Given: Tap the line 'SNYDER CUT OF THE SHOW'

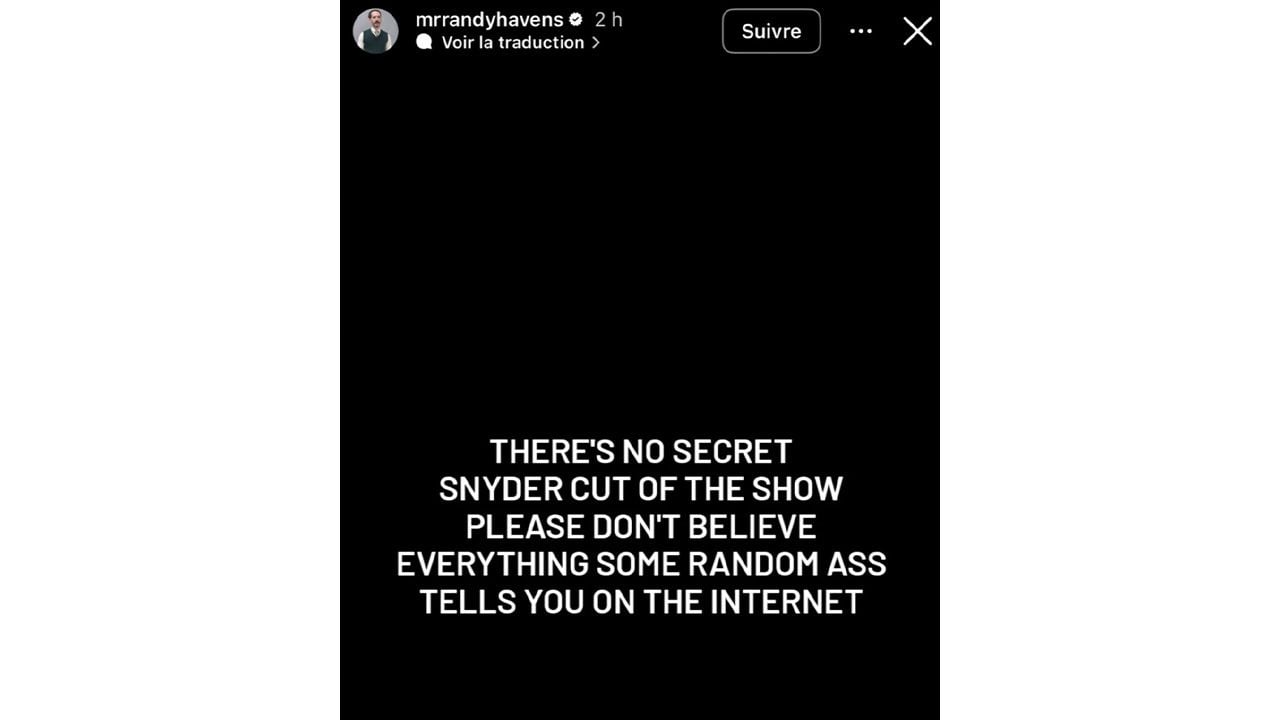Looking at the screenshot, I should 641,489.
